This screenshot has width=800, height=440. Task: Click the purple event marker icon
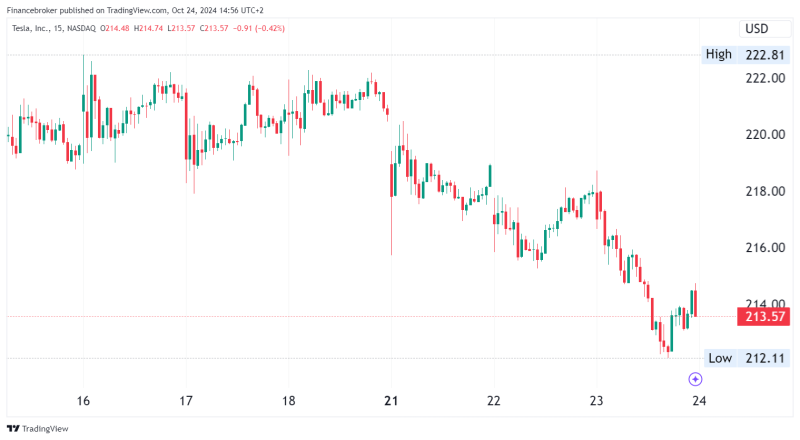click(x=696, y=379)
